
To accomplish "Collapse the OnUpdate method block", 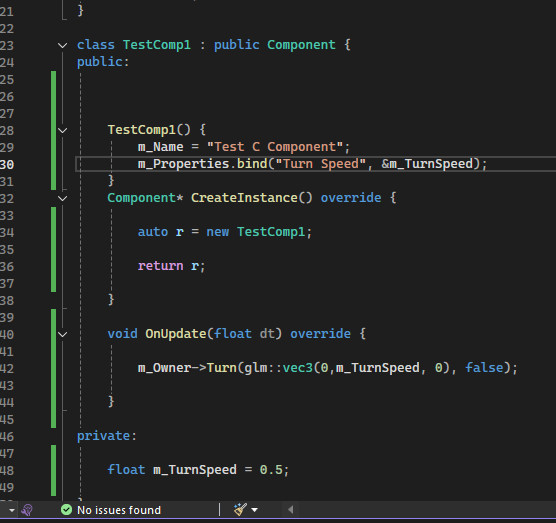I will 62,334.
